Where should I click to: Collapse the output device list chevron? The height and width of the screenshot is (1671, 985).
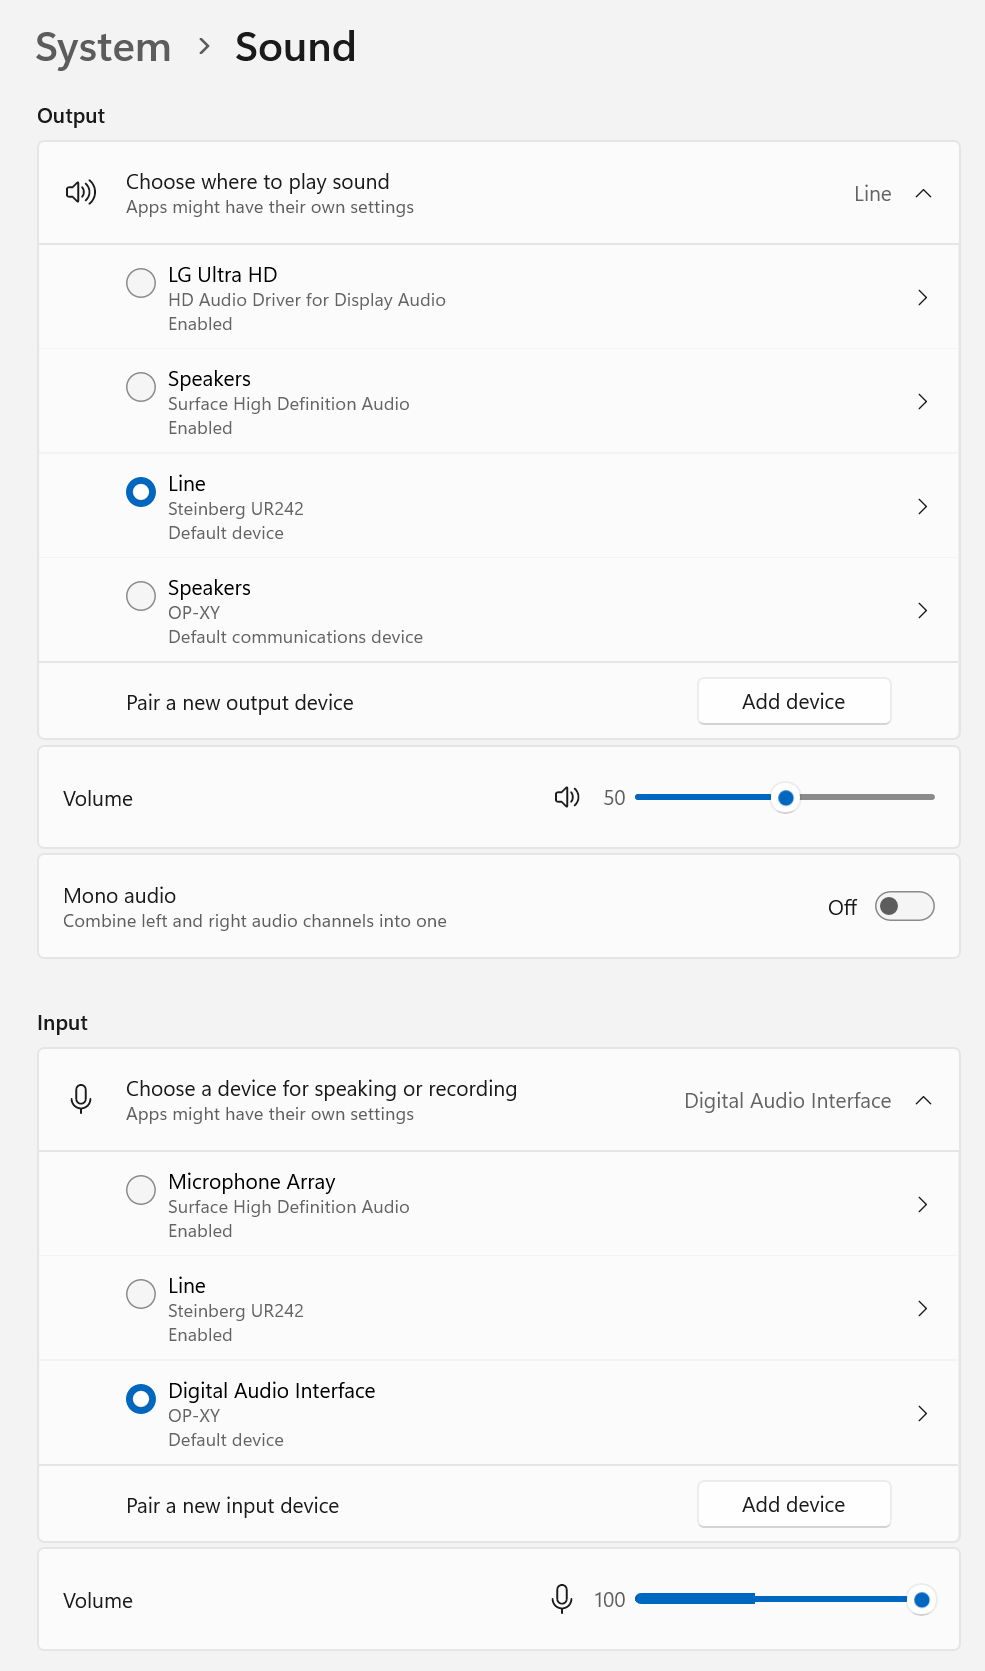point(923,193)
